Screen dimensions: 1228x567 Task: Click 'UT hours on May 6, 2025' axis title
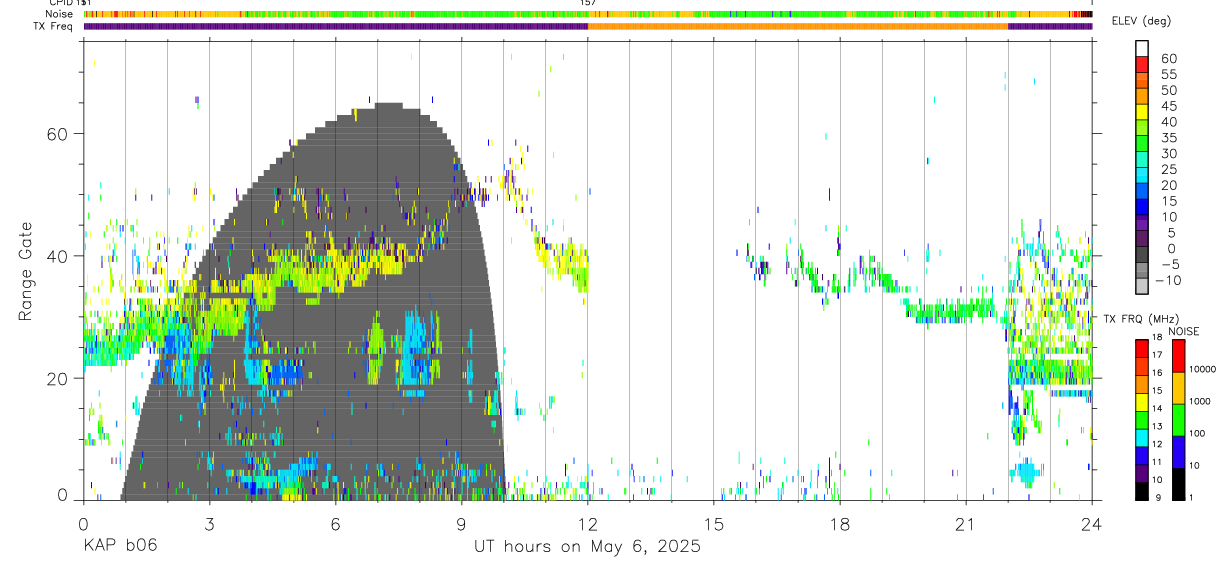(587, 547)
